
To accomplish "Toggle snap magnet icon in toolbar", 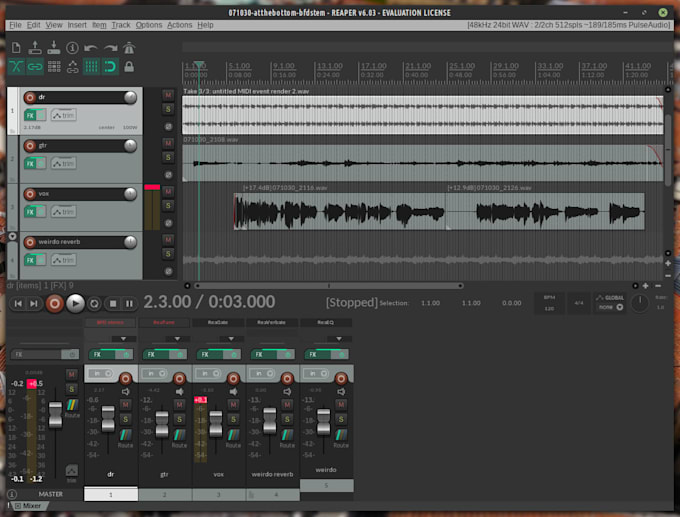I will pyautogui.click(x=110, y=67).
